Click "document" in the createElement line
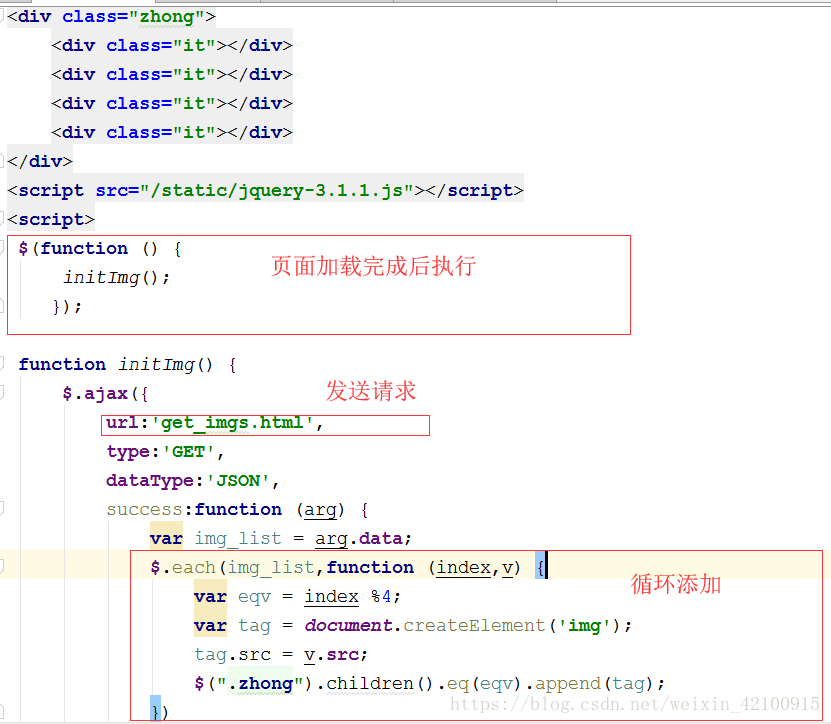 (348, 625)
